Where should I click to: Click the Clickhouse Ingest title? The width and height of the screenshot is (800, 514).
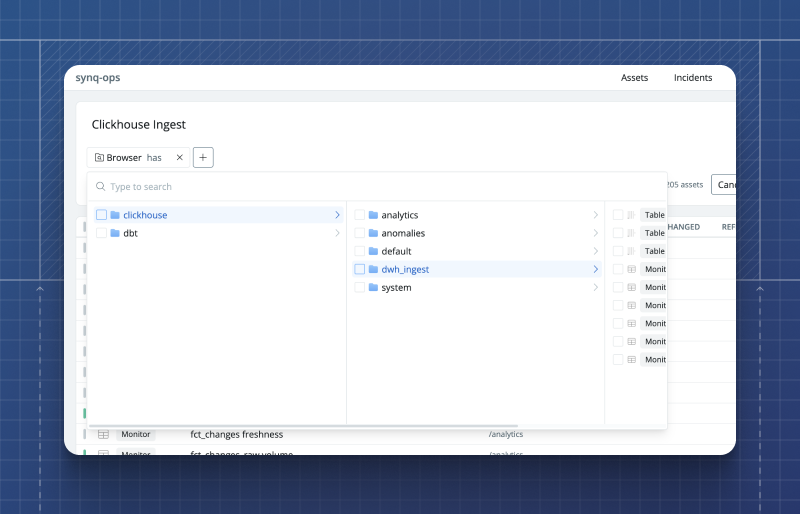click(x=139, y=125)
